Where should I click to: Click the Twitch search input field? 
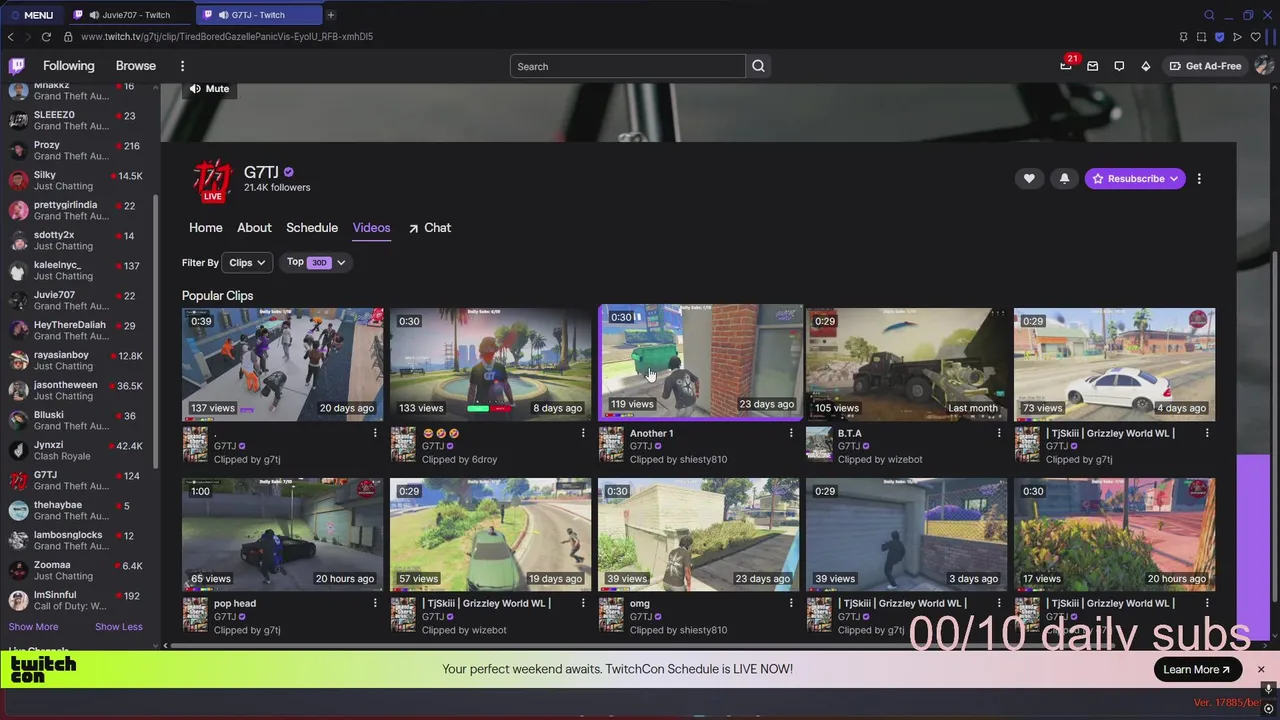pos(628,66)
